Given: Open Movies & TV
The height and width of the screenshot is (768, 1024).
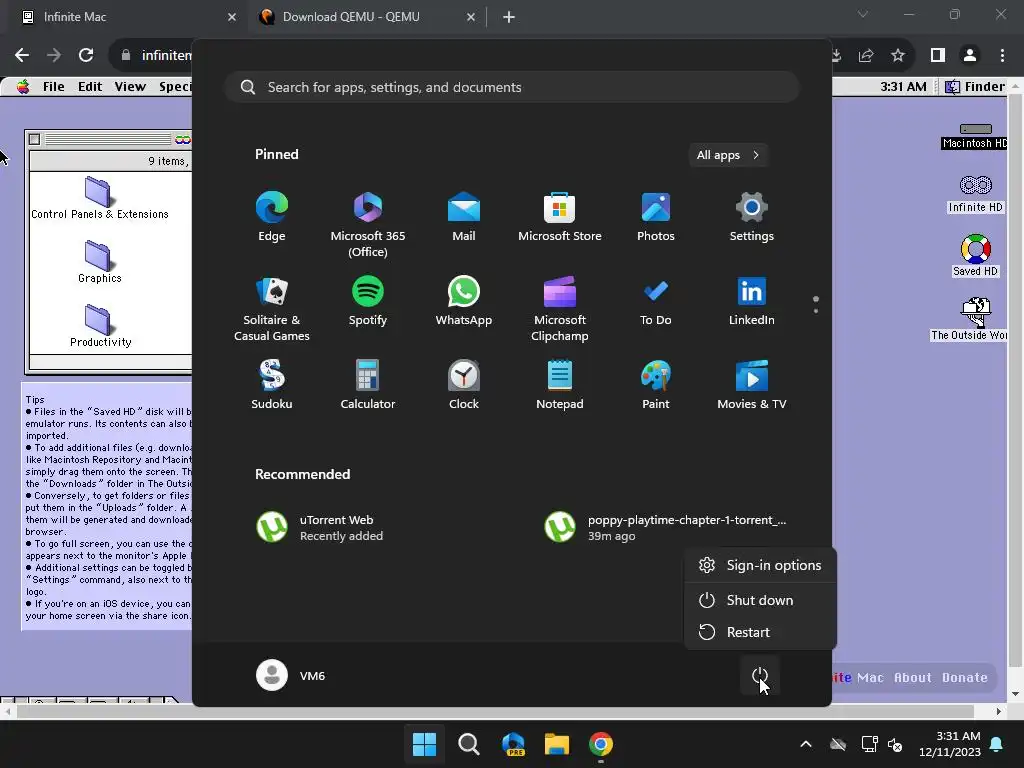Looking at the screenshot, I should [x=752, y=385].
